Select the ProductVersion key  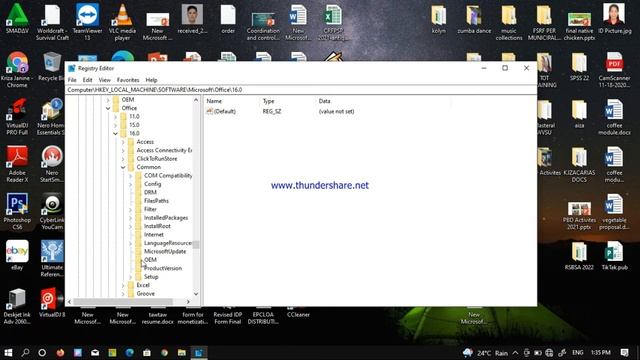(163, 269)
